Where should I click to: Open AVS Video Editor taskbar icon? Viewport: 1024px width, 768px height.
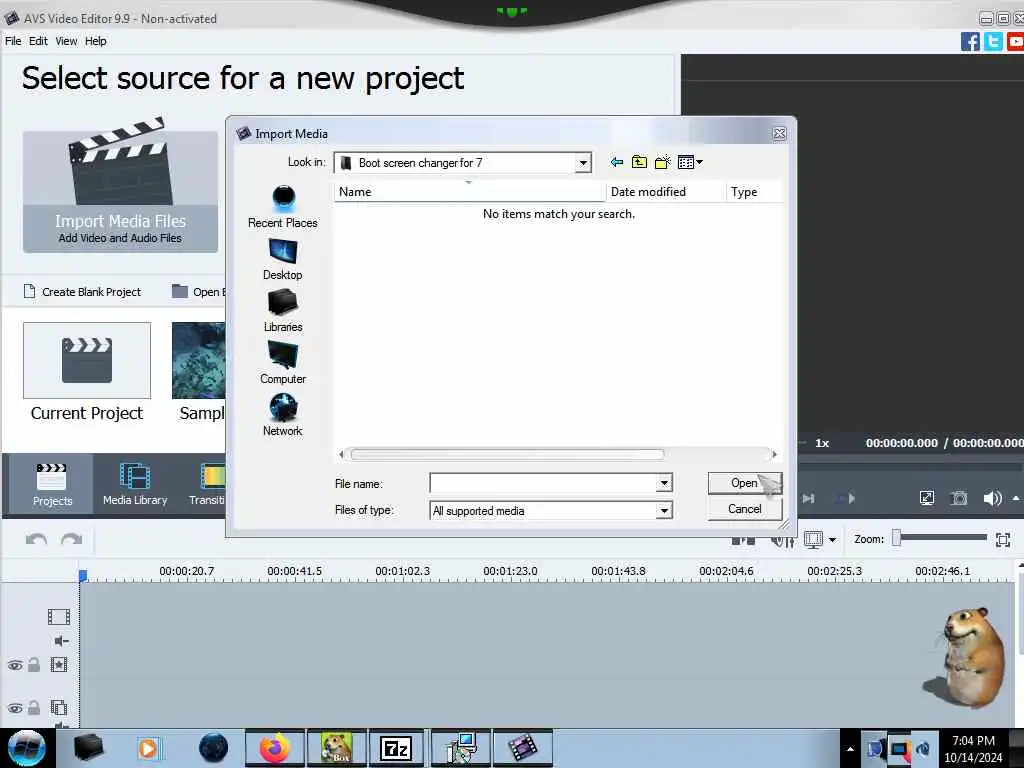pos(522,748)
